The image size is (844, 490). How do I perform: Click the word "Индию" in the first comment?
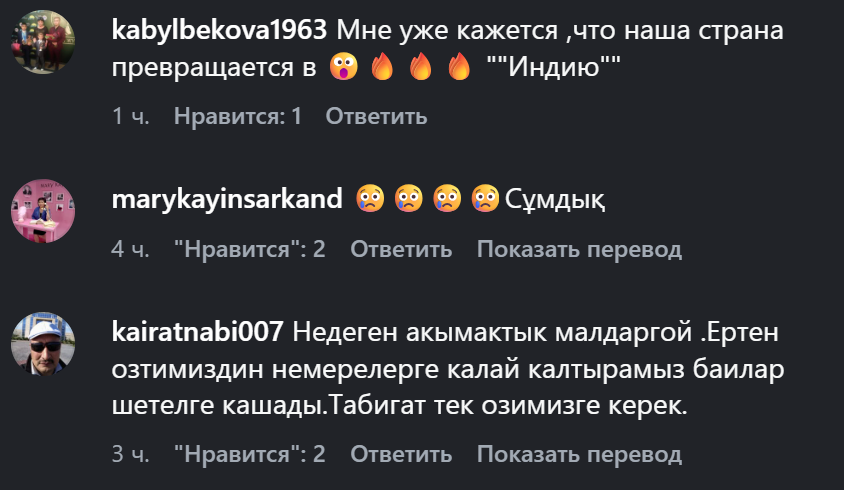click(554, 67)
